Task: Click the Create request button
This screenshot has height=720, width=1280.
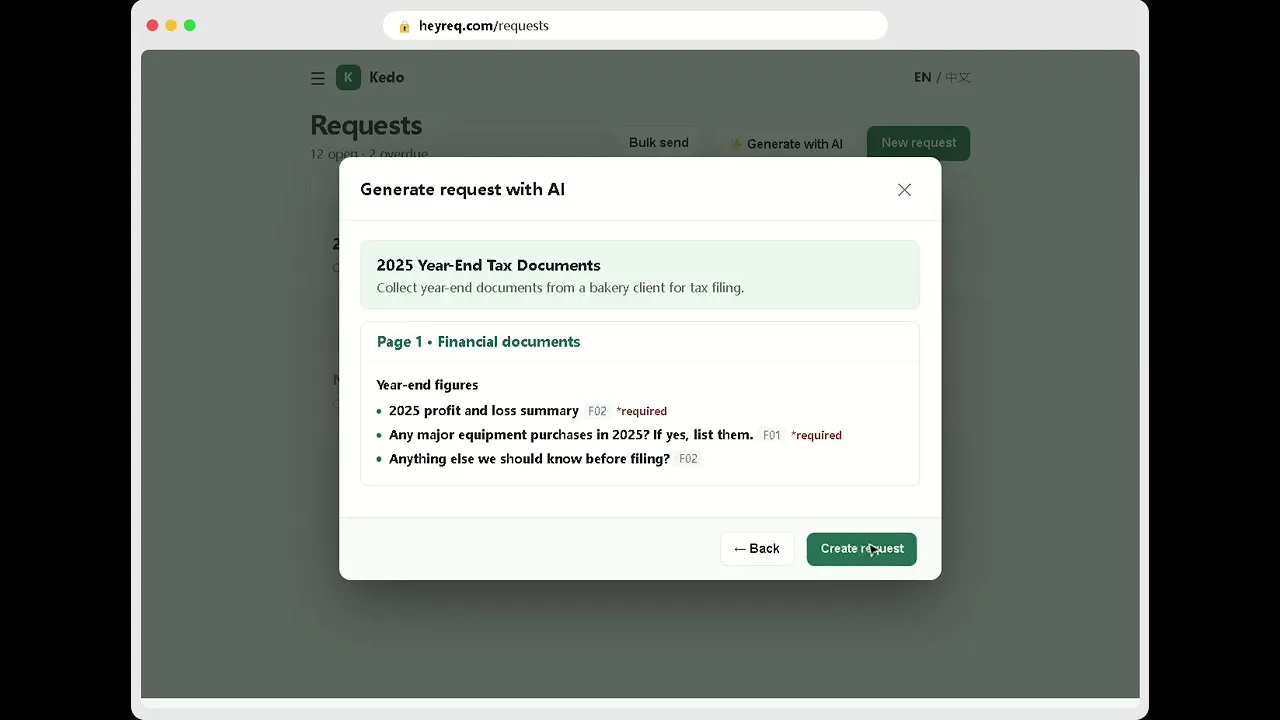Action: (x=862, y=549)
